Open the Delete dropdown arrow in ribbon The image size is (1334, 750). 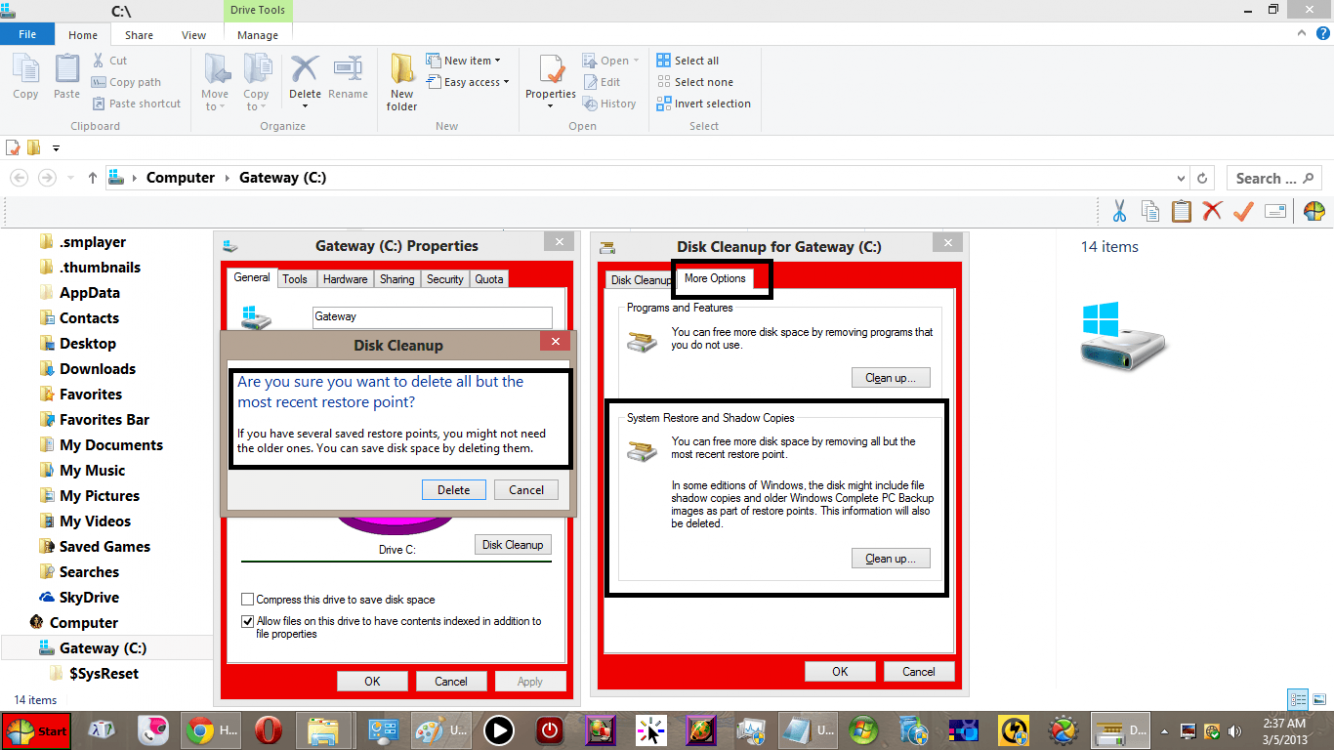tap(305, 106)
